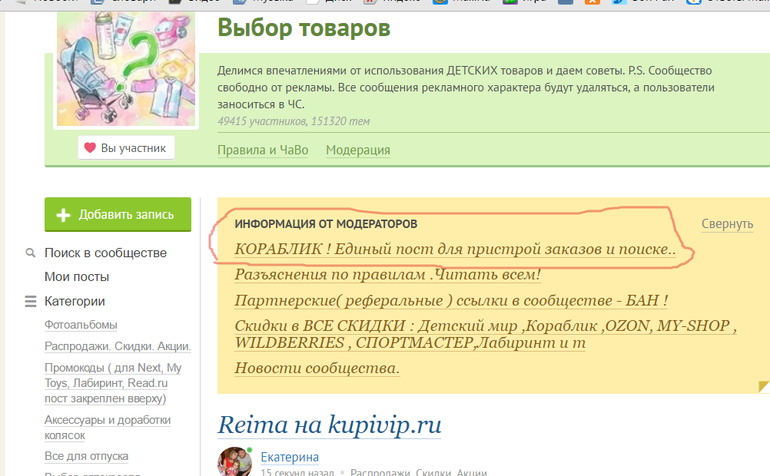Collapse moderator info with Свернуть
The image size is (770, 476).
[726, 224]
